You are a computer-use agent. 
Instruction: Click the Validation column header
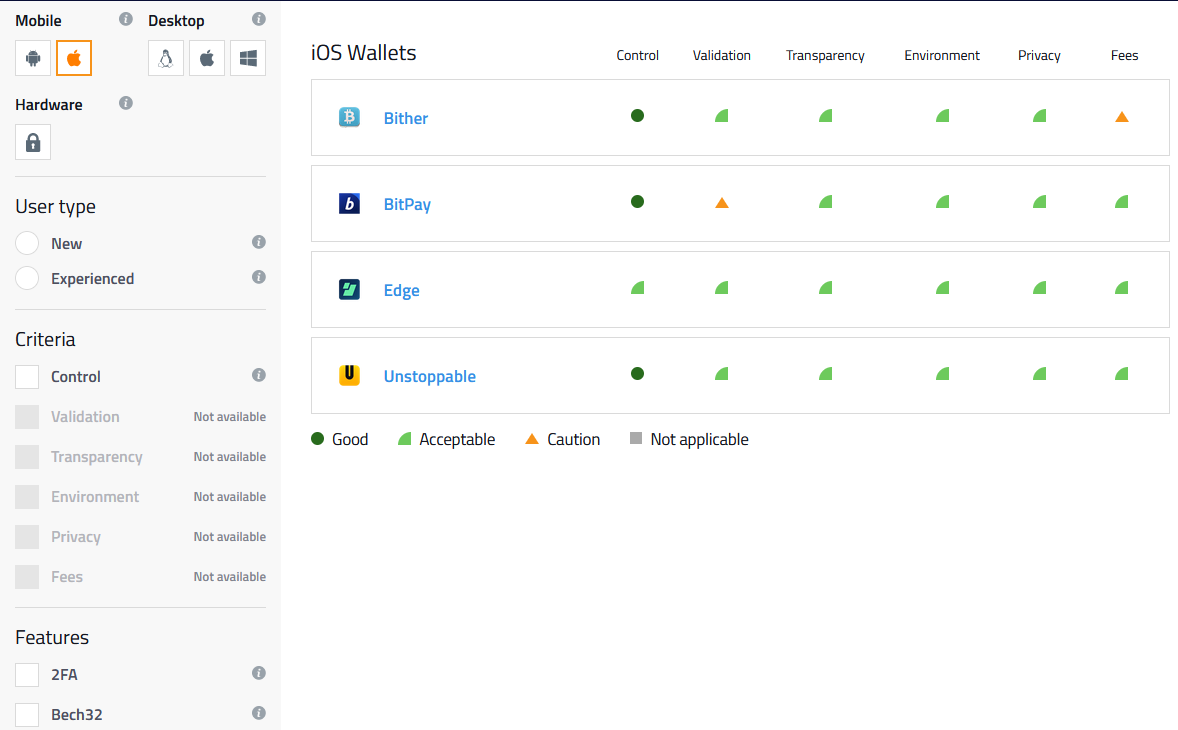click(x=722, y=56)
